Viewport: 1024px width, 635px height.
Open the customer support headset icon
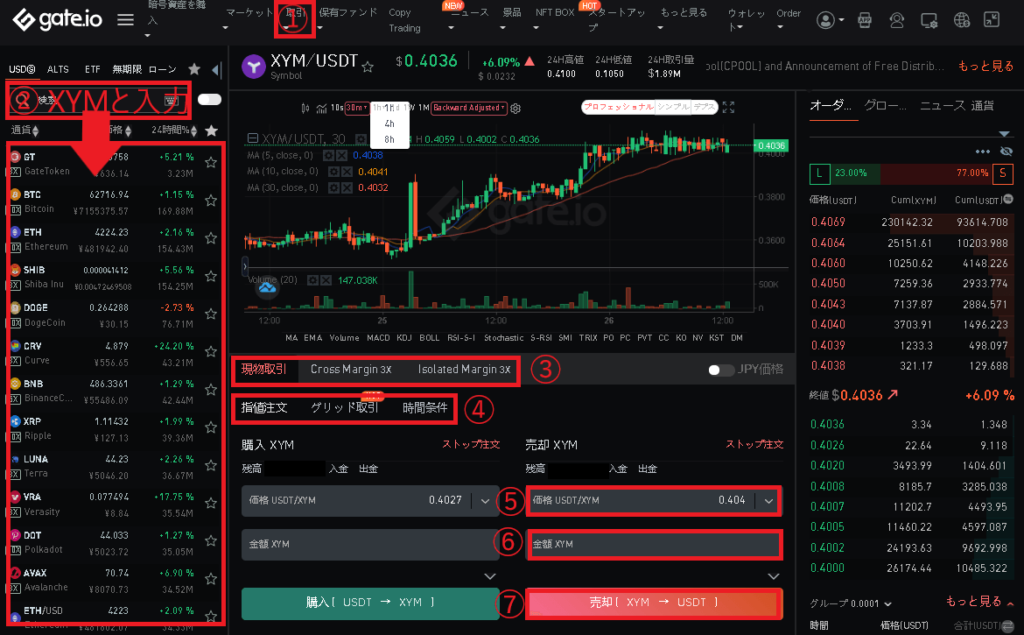click(x=897, y=20)
